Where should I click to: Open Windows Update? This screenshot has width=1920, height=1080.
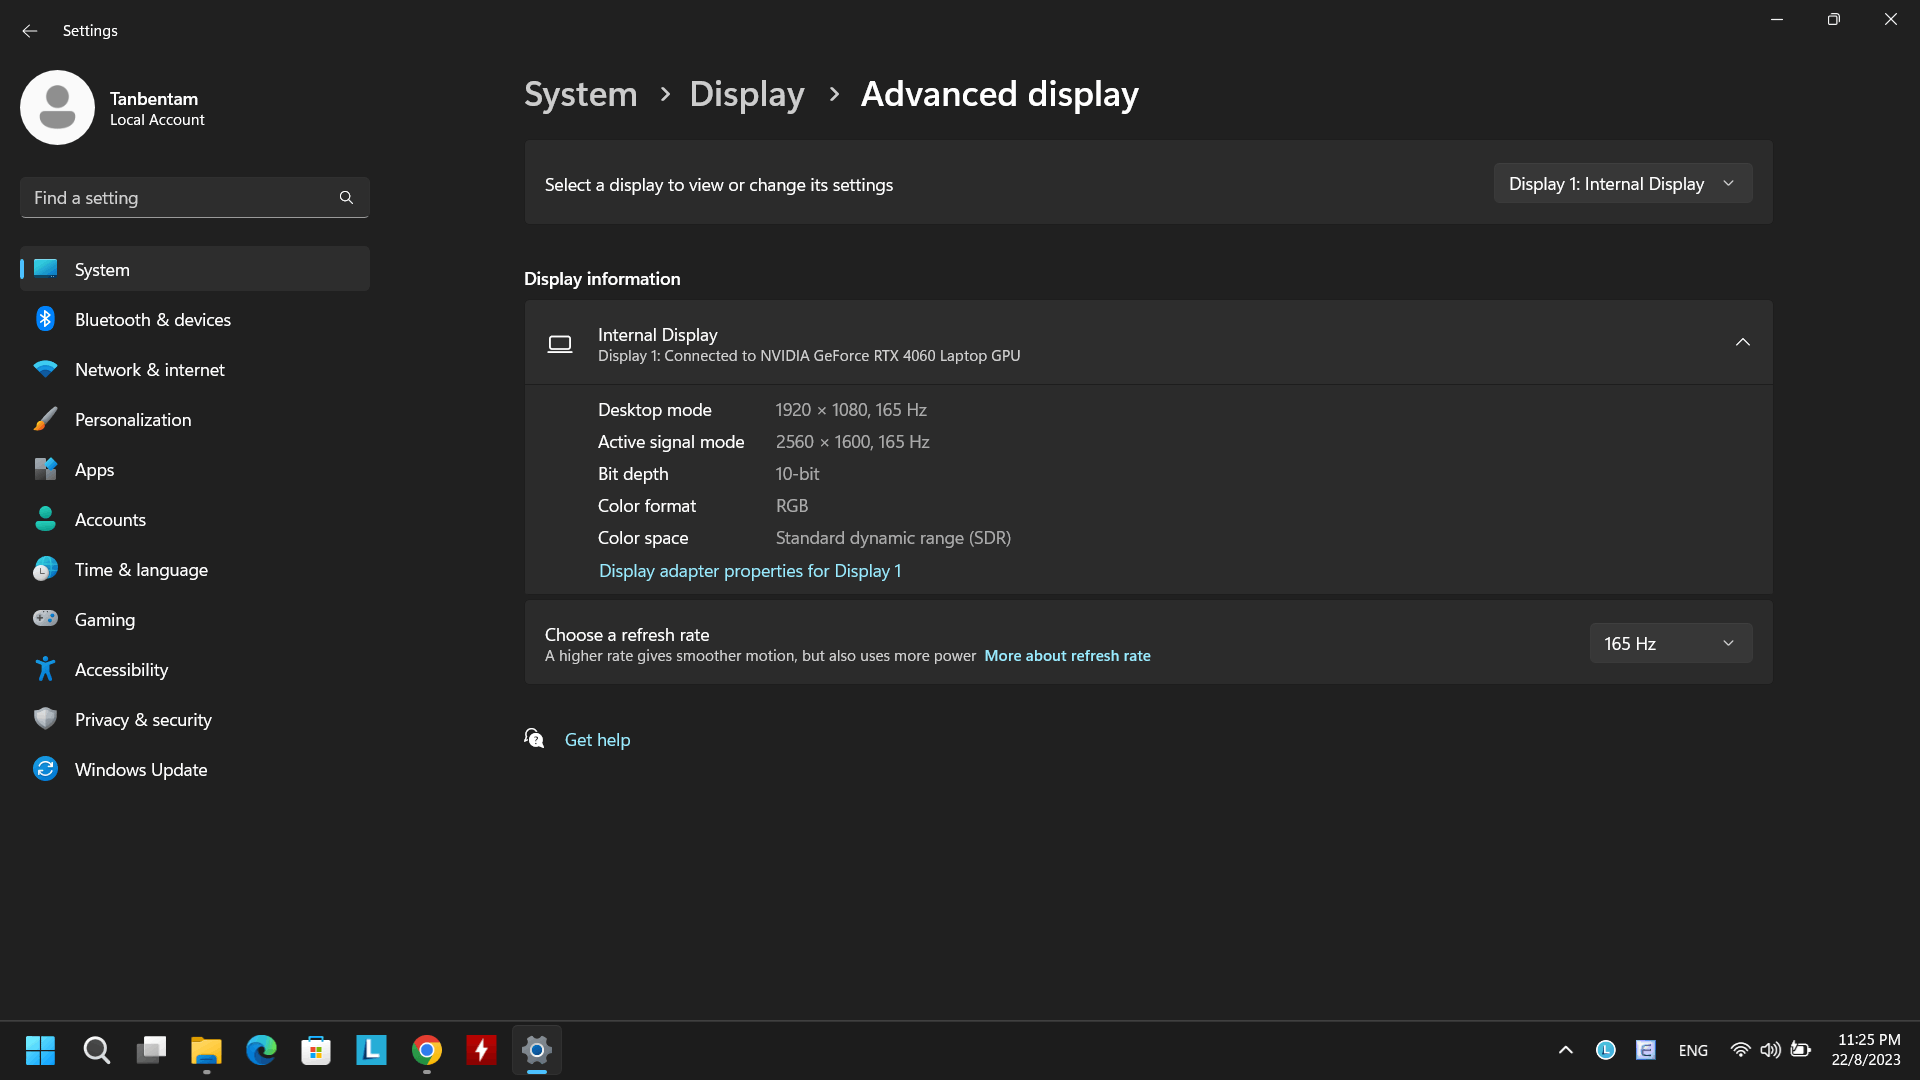click(x=141, y=769)
